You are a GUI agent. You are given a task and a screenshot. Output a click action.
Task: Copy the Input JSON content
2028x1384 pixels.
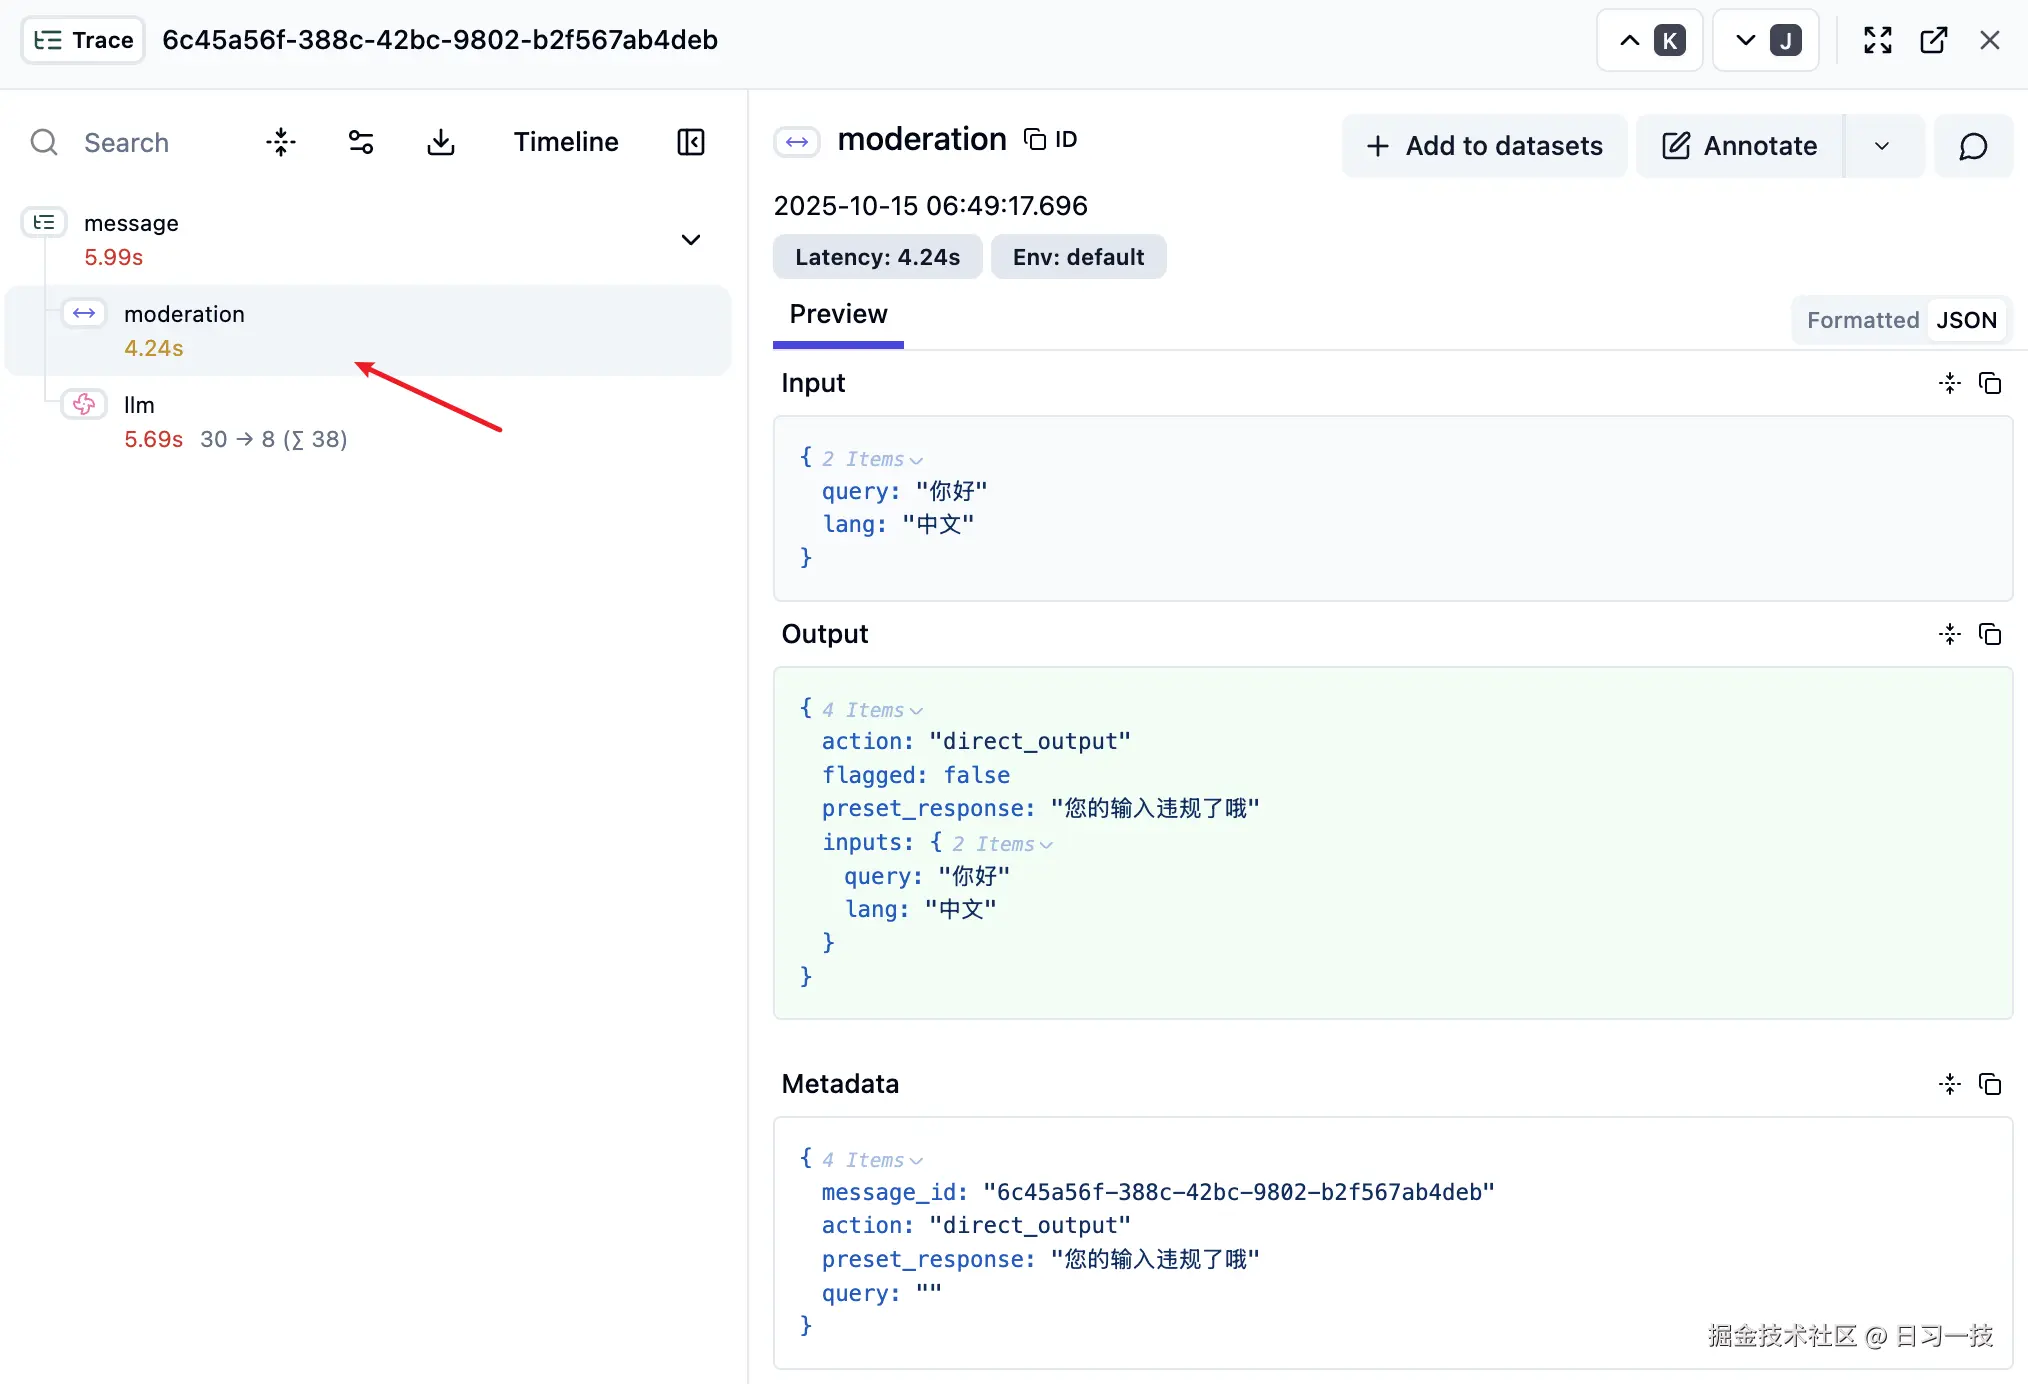tap(1990, 384)
